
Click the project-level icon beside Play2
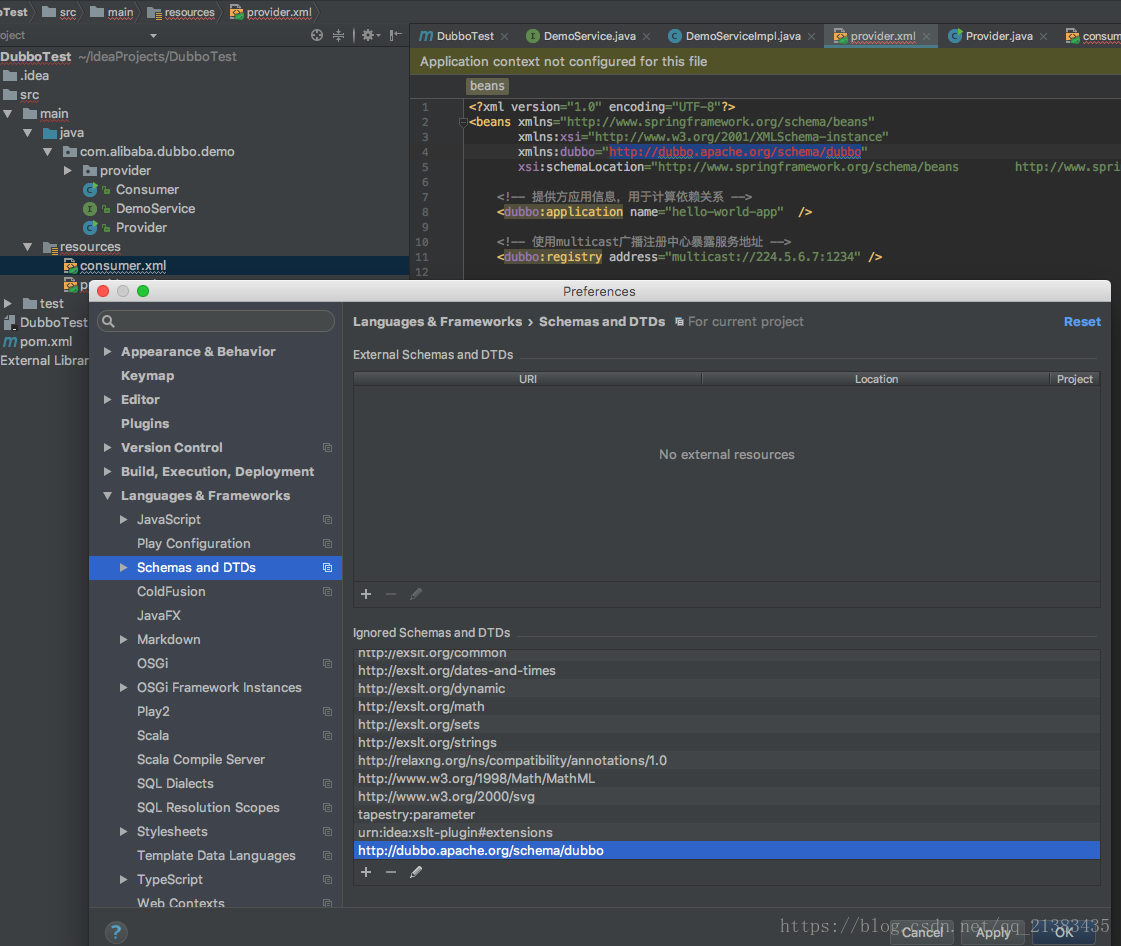[x=327, y=711]
